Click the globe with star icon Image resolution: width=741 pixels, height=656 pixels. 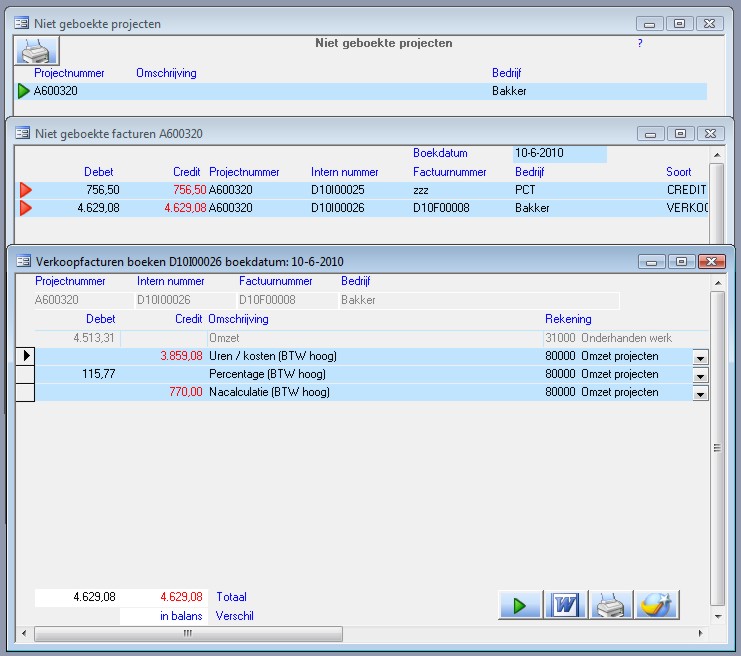pyautogui.click(x=656, y=605)
